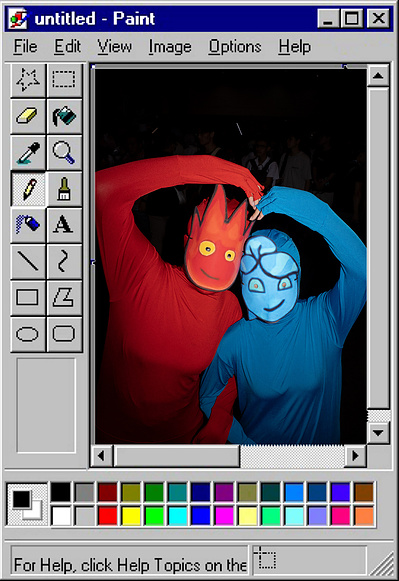The height and width of the screenshot is (581, 399).
Task: Click the vertical scrollbar down arrow
Action: click(378, 433)
